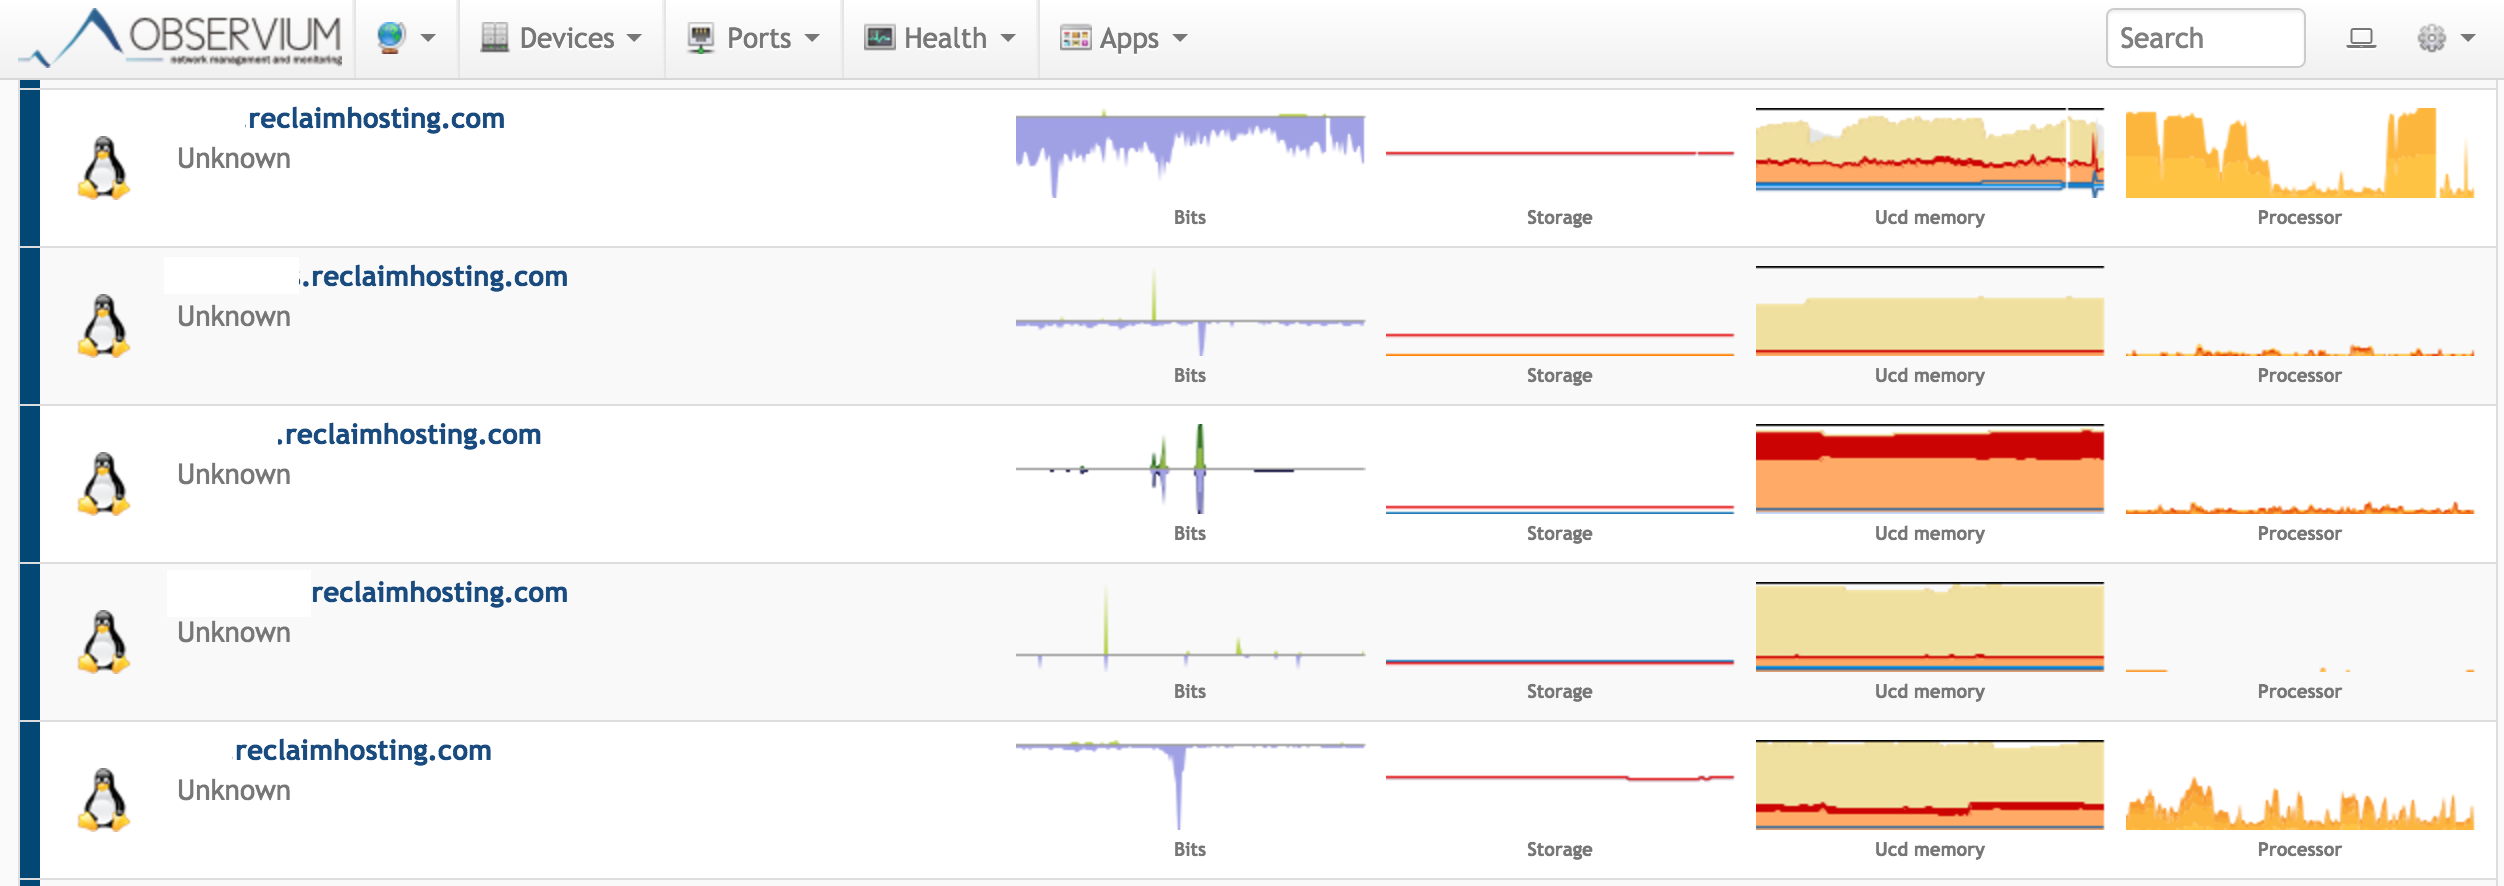Click the 'Unknown' text under third device
The height and width of the screenshot is (886, 2504).
tap(234, 474)
